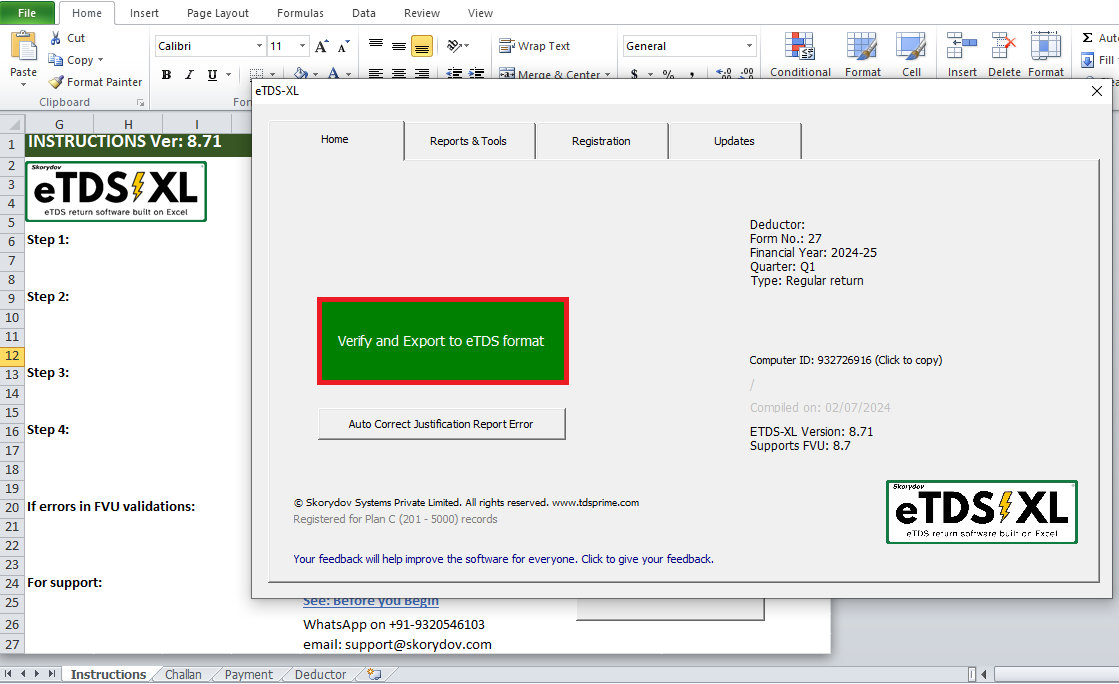The height and width of the screenshot is (684, 1119).
Task: Select column G header
Action: 59,124
